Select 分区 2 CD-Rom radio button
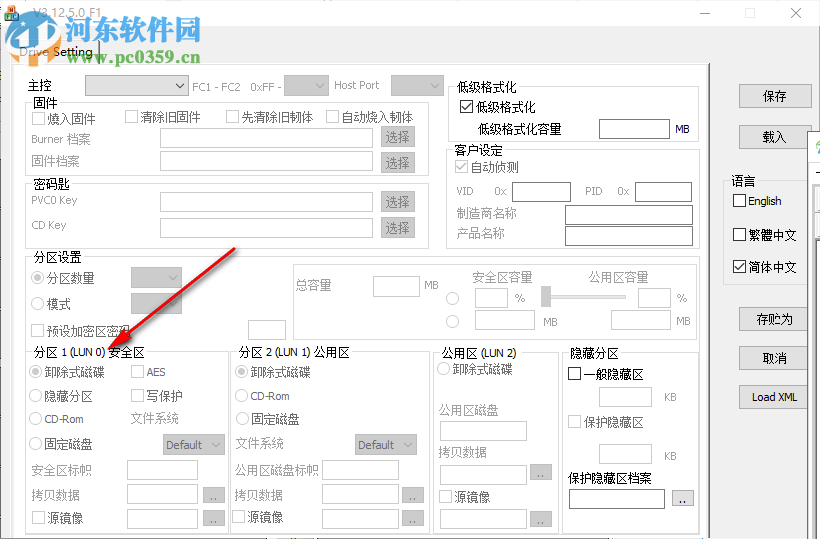The image size is (820, 539). [242, 396]
